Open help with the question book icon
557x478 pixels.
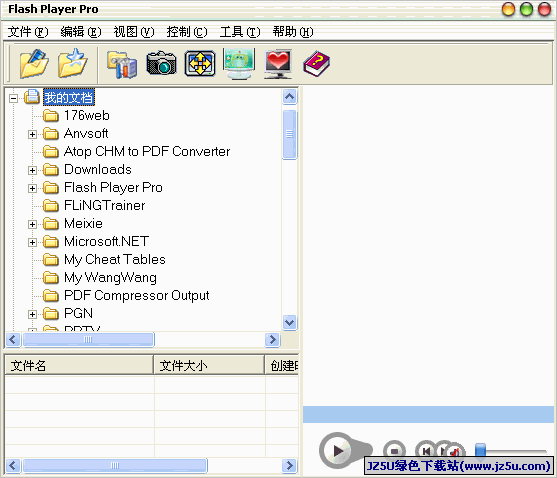(x=316, y=64)
